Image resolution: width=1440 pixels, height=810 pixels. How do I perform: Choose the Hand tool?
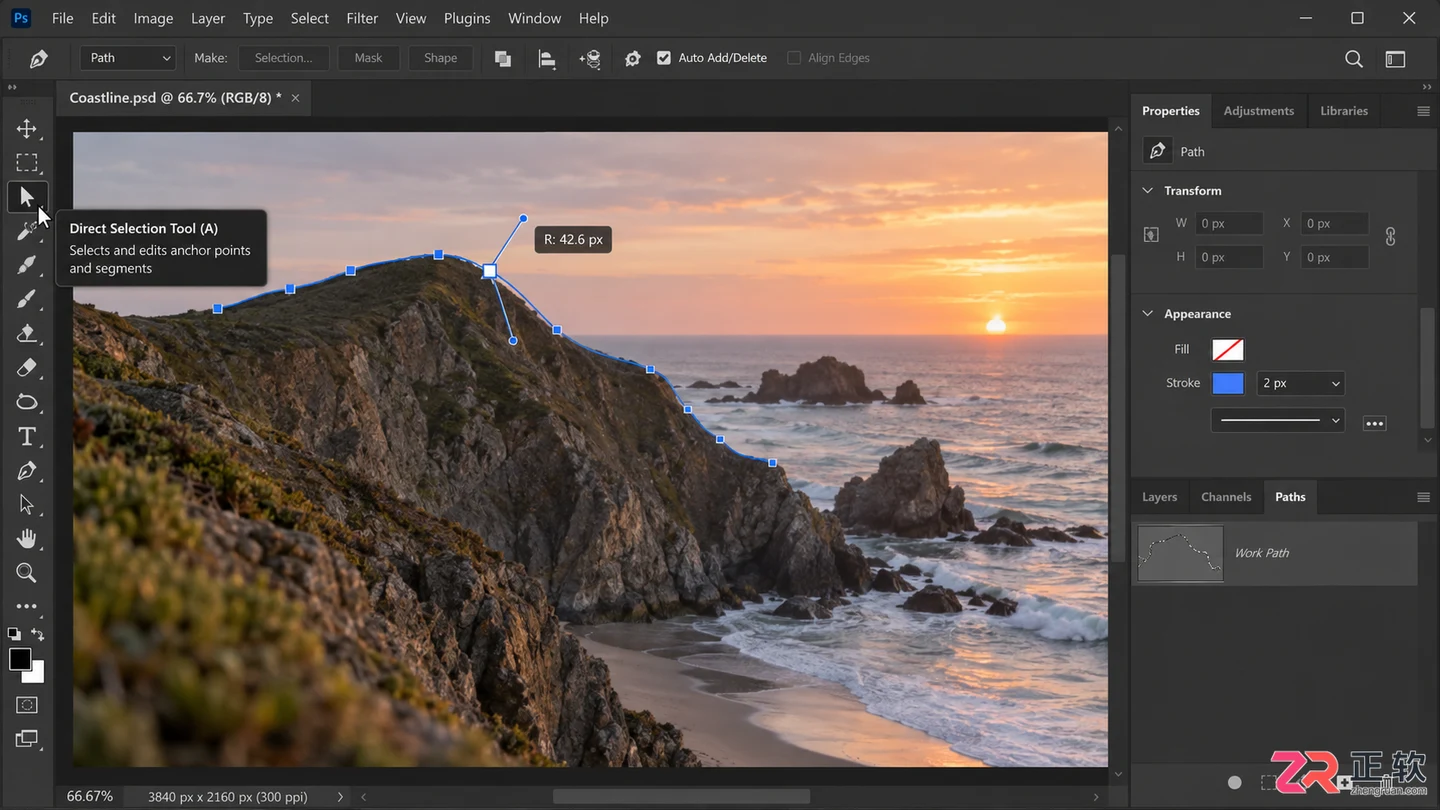[x=27, y=539]
